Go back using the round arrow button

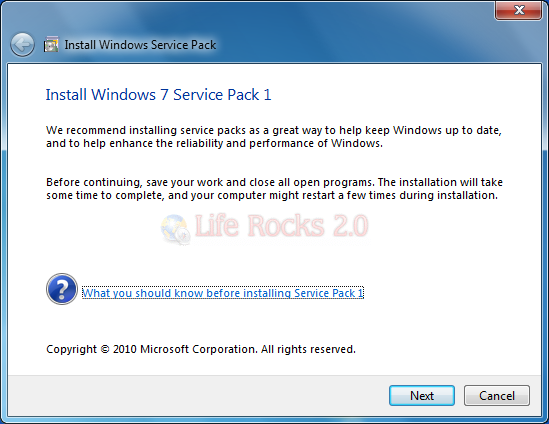pyautogui.click(x=22, y=45)
